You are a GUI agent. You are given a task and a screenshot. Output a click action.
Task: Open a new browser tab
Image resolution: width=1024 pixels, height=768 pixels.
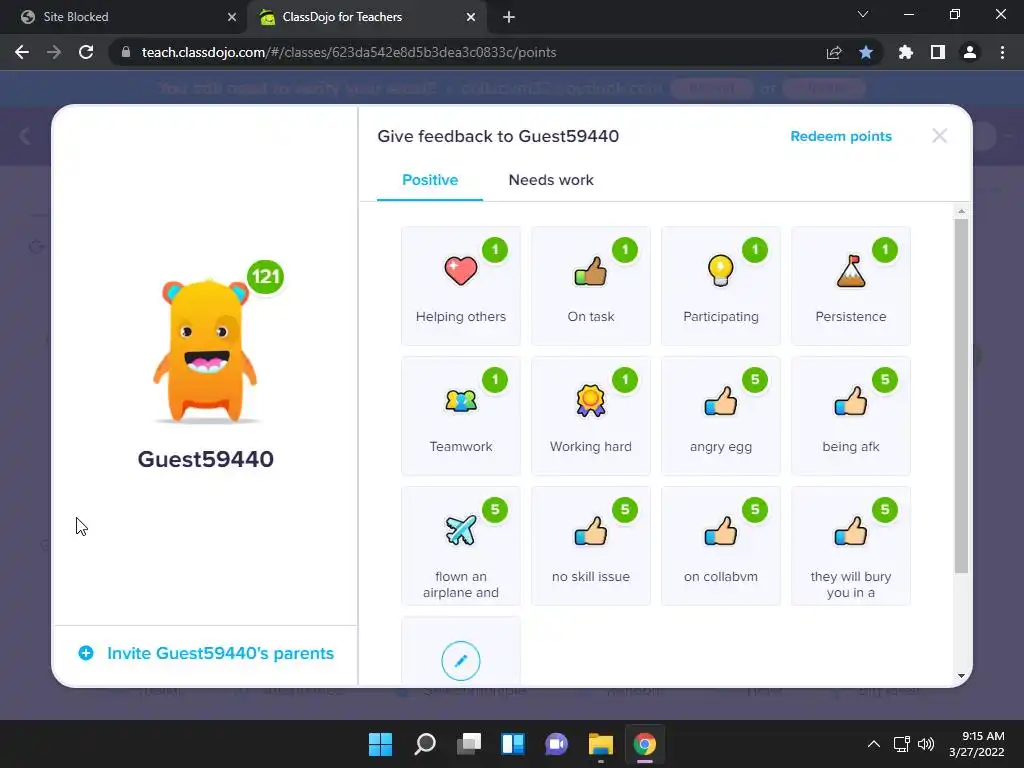pos(509,17)
